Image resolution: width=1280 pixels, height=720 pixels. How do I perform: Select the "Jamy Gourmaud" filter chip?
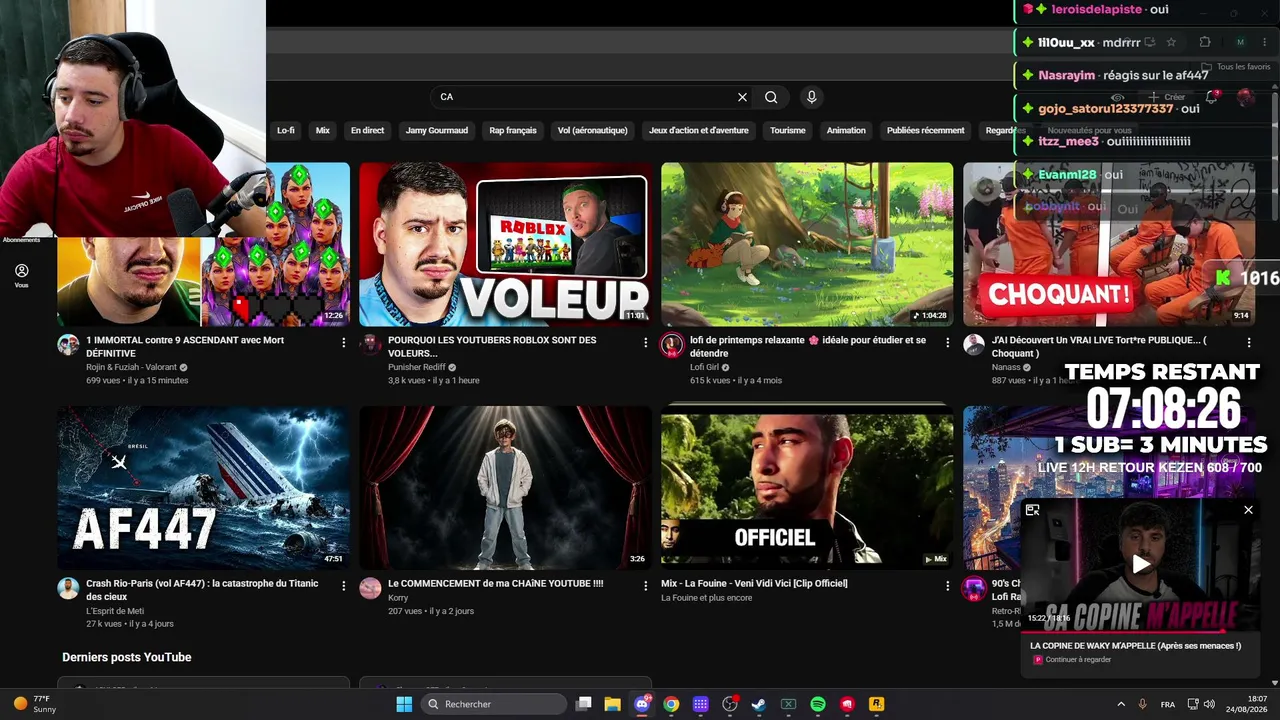437,130
